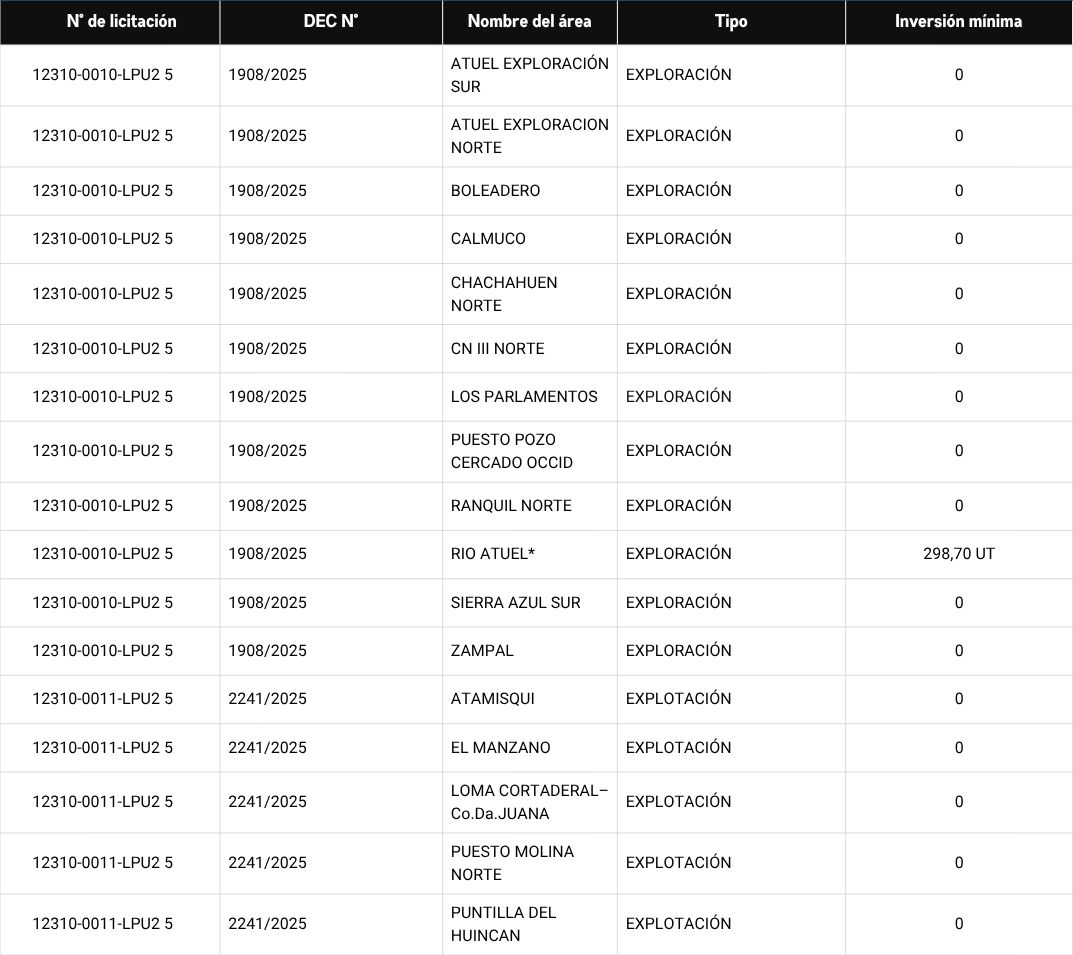
Task: Select the LOMA CORTADERAL–Co.Da.JUANA cell
Action: pos(529,802)
